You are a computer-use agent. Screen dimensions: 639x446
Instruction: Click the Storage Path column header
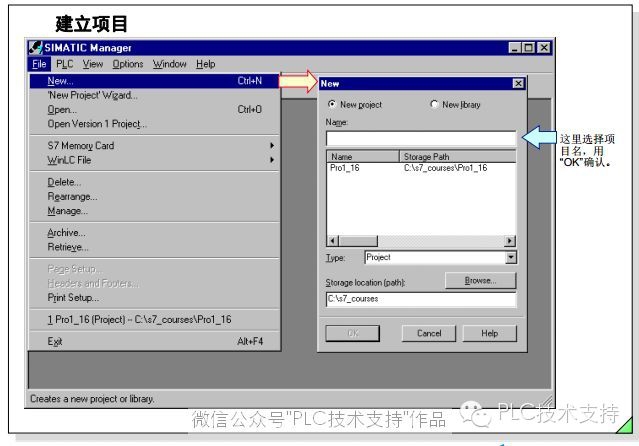coord(458,157)
